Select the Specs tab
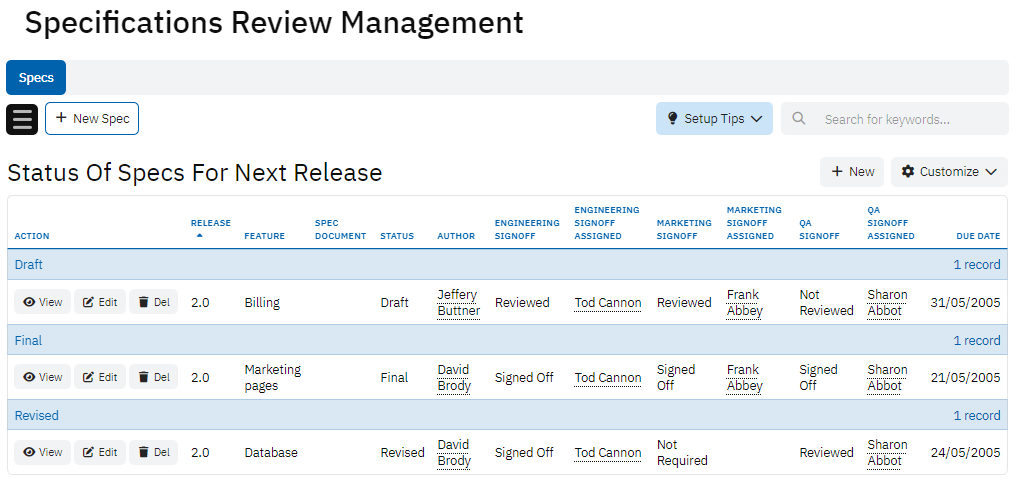The image size is (1016, 486). pyautogui.click(x=36, y=78)
